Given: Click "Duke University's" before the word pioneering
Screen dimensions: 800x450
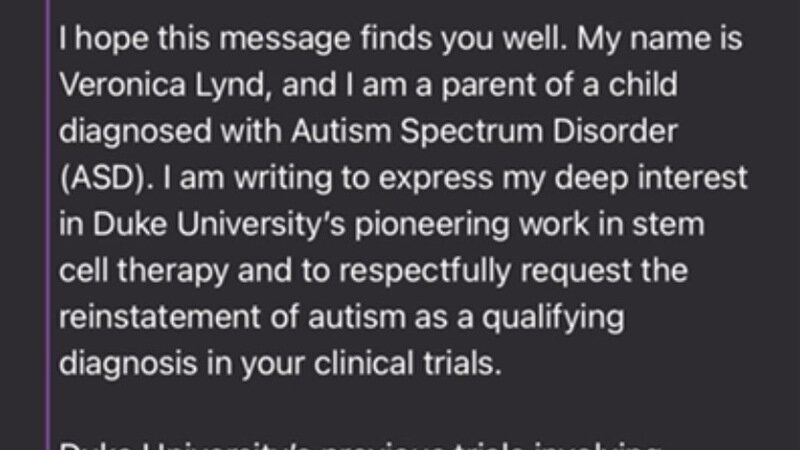Looking at the screenshot, I should click(x=220, y=225).
